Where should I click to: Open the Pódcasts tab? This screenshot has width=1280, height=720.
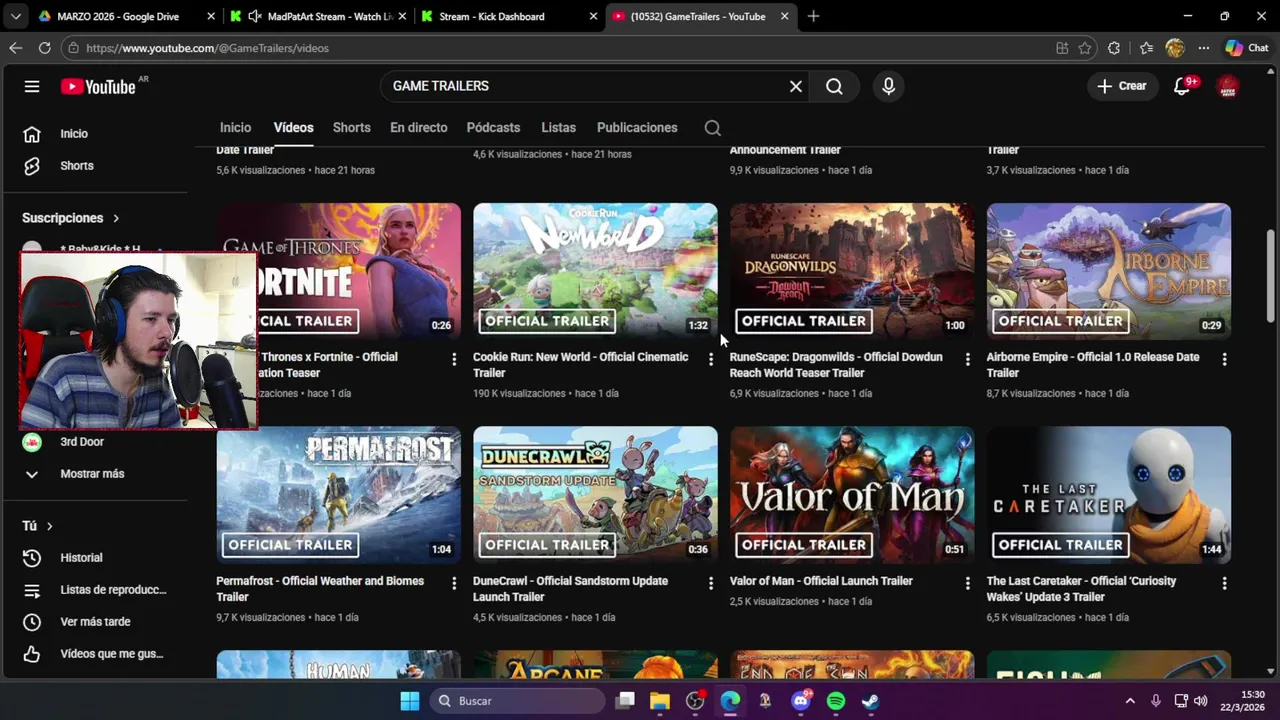point(493,128)
